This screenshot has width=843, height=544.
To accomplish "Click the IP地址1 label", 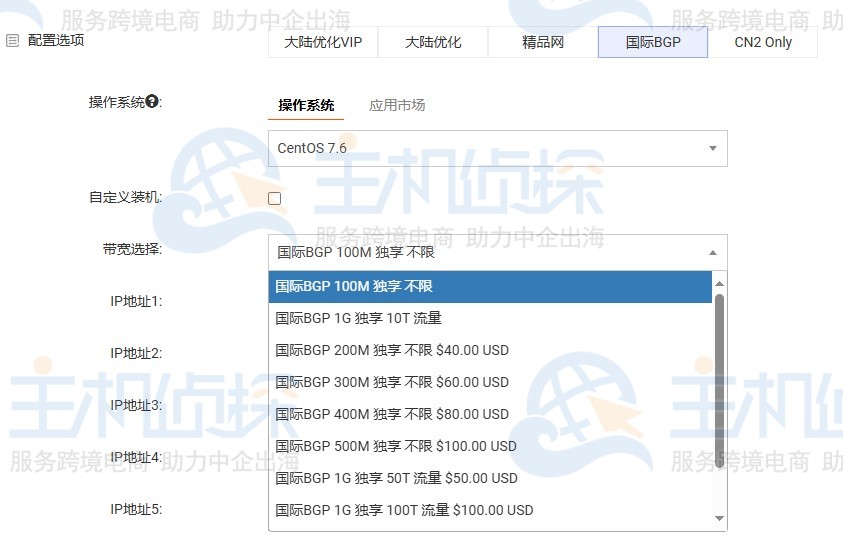I will 136,301.
